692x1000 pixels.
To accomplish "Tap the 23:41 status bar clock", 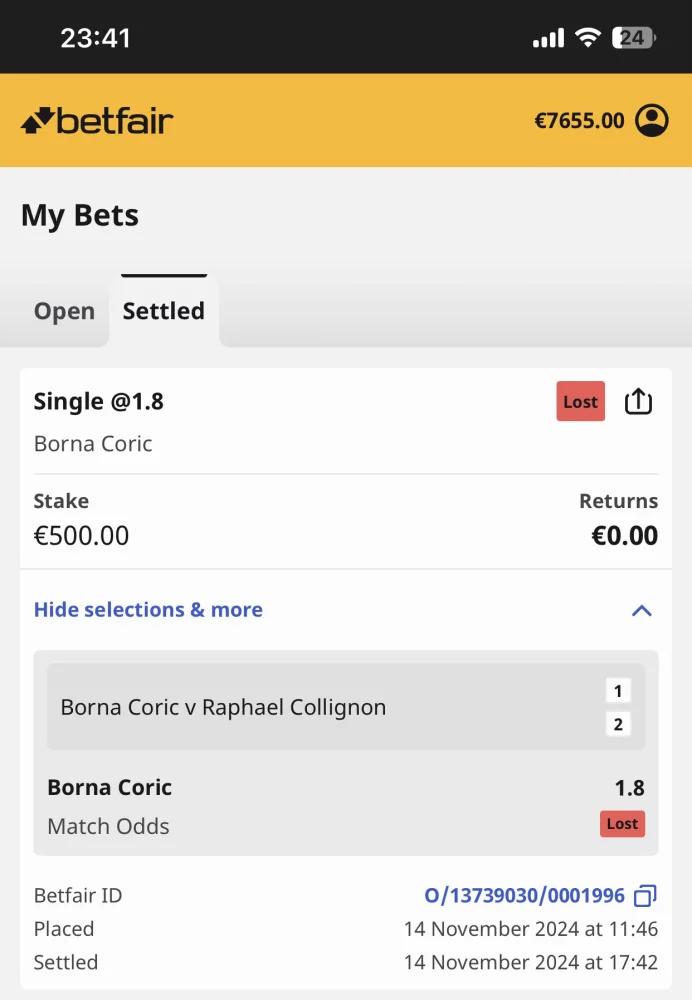I will click(95, 38).
